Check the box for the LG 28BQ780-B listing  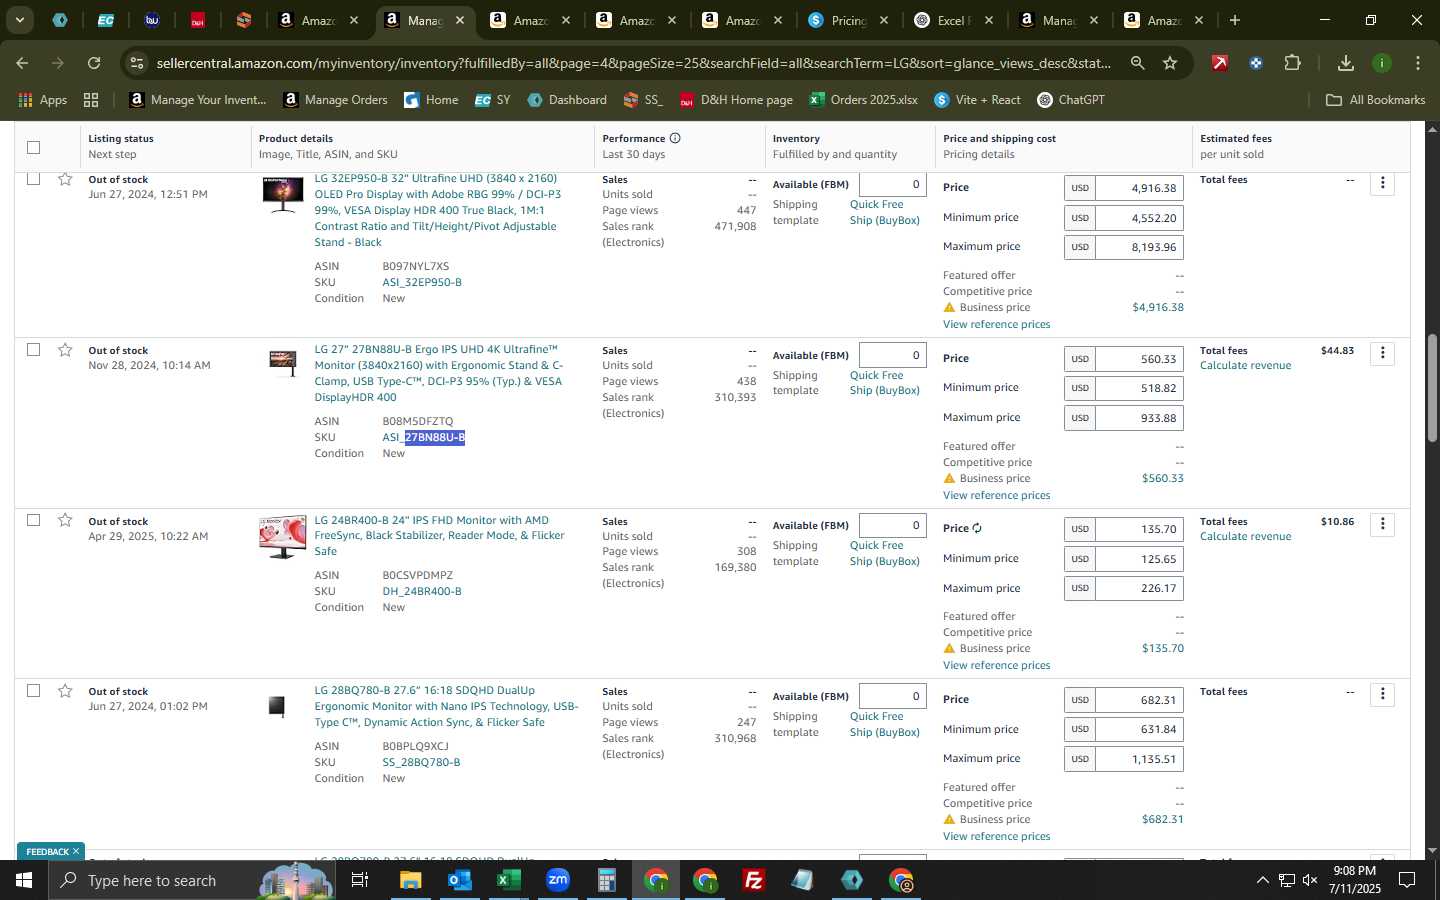pos(33,691)
